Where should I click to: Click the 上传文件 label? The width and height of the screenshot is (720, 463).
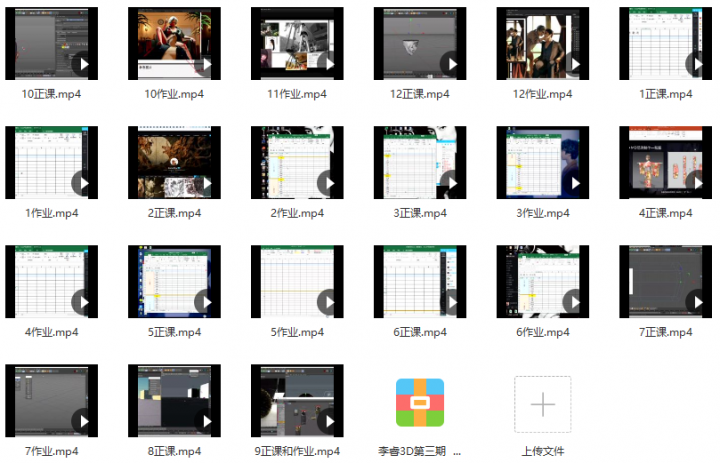pos(543,451)
